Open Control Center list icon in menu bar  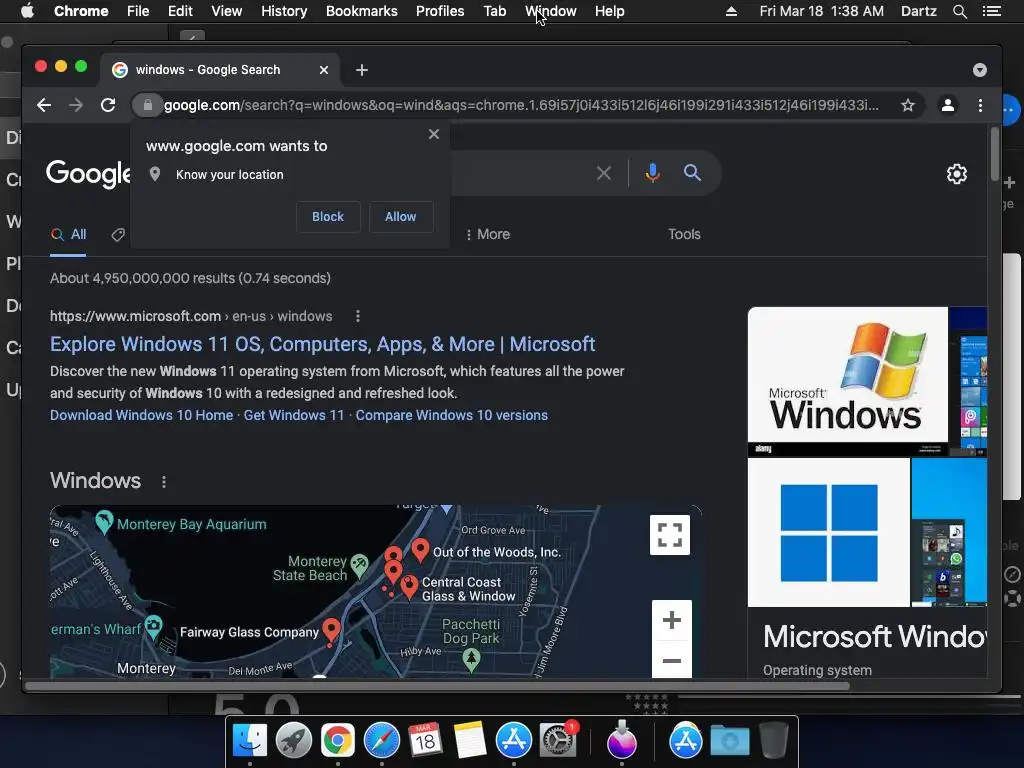pos(991,11)
